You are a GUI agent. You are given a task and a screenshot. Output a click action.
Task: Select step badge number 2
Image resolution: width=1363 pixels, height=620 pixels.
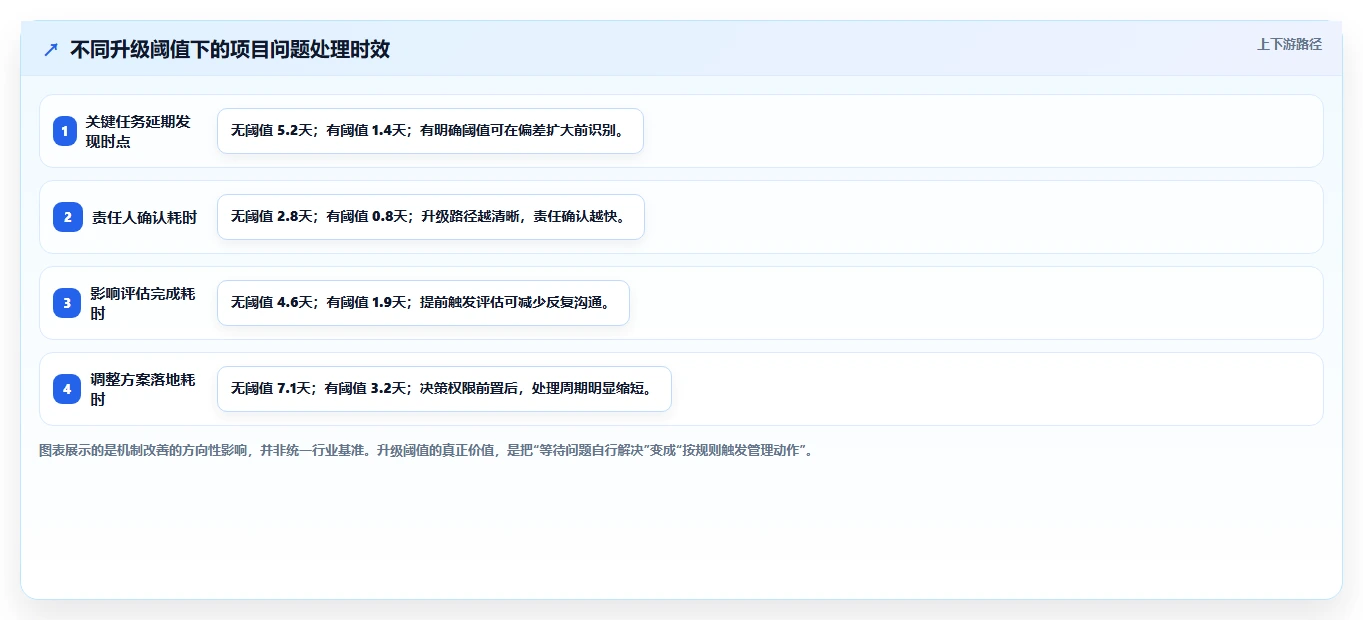pyautogui.click(x=68, y=217)
